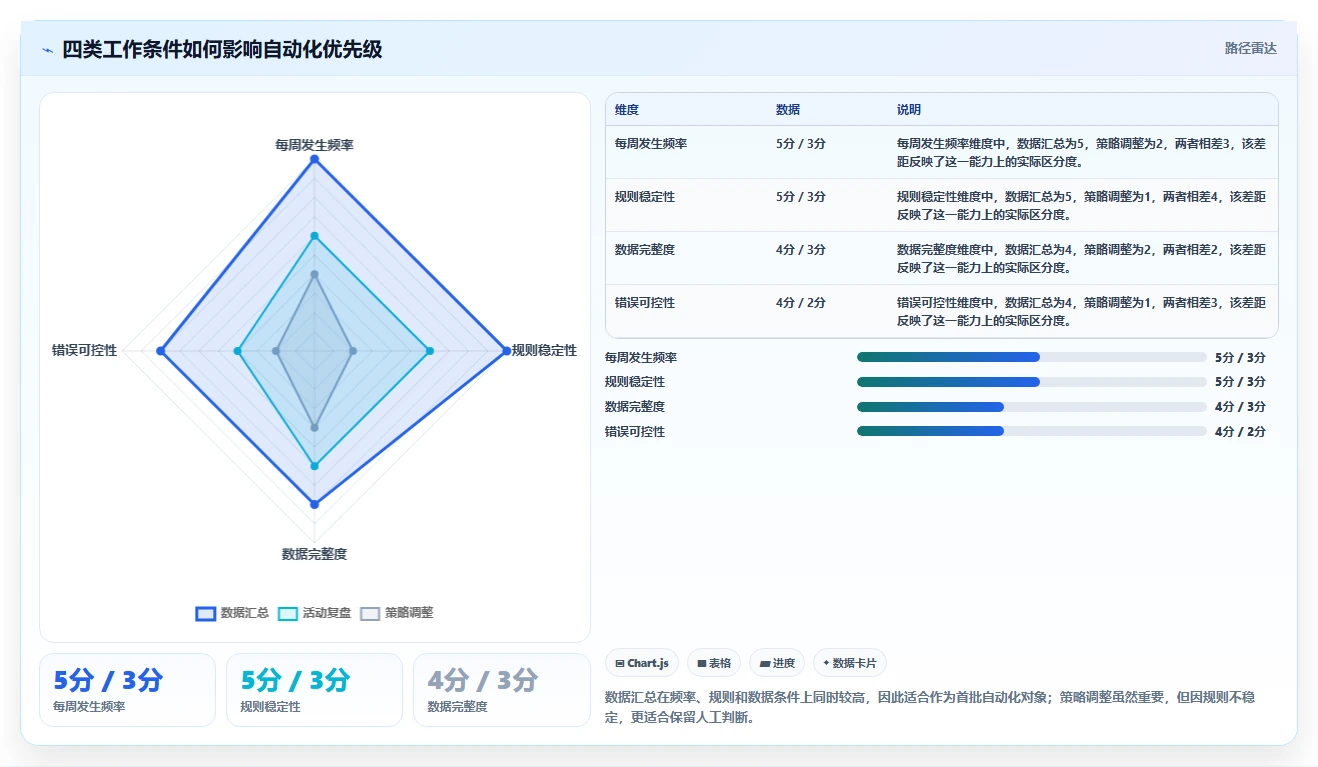
Task: Click the gray data point on 错误可控性 axis
Action: click(276, 351)
